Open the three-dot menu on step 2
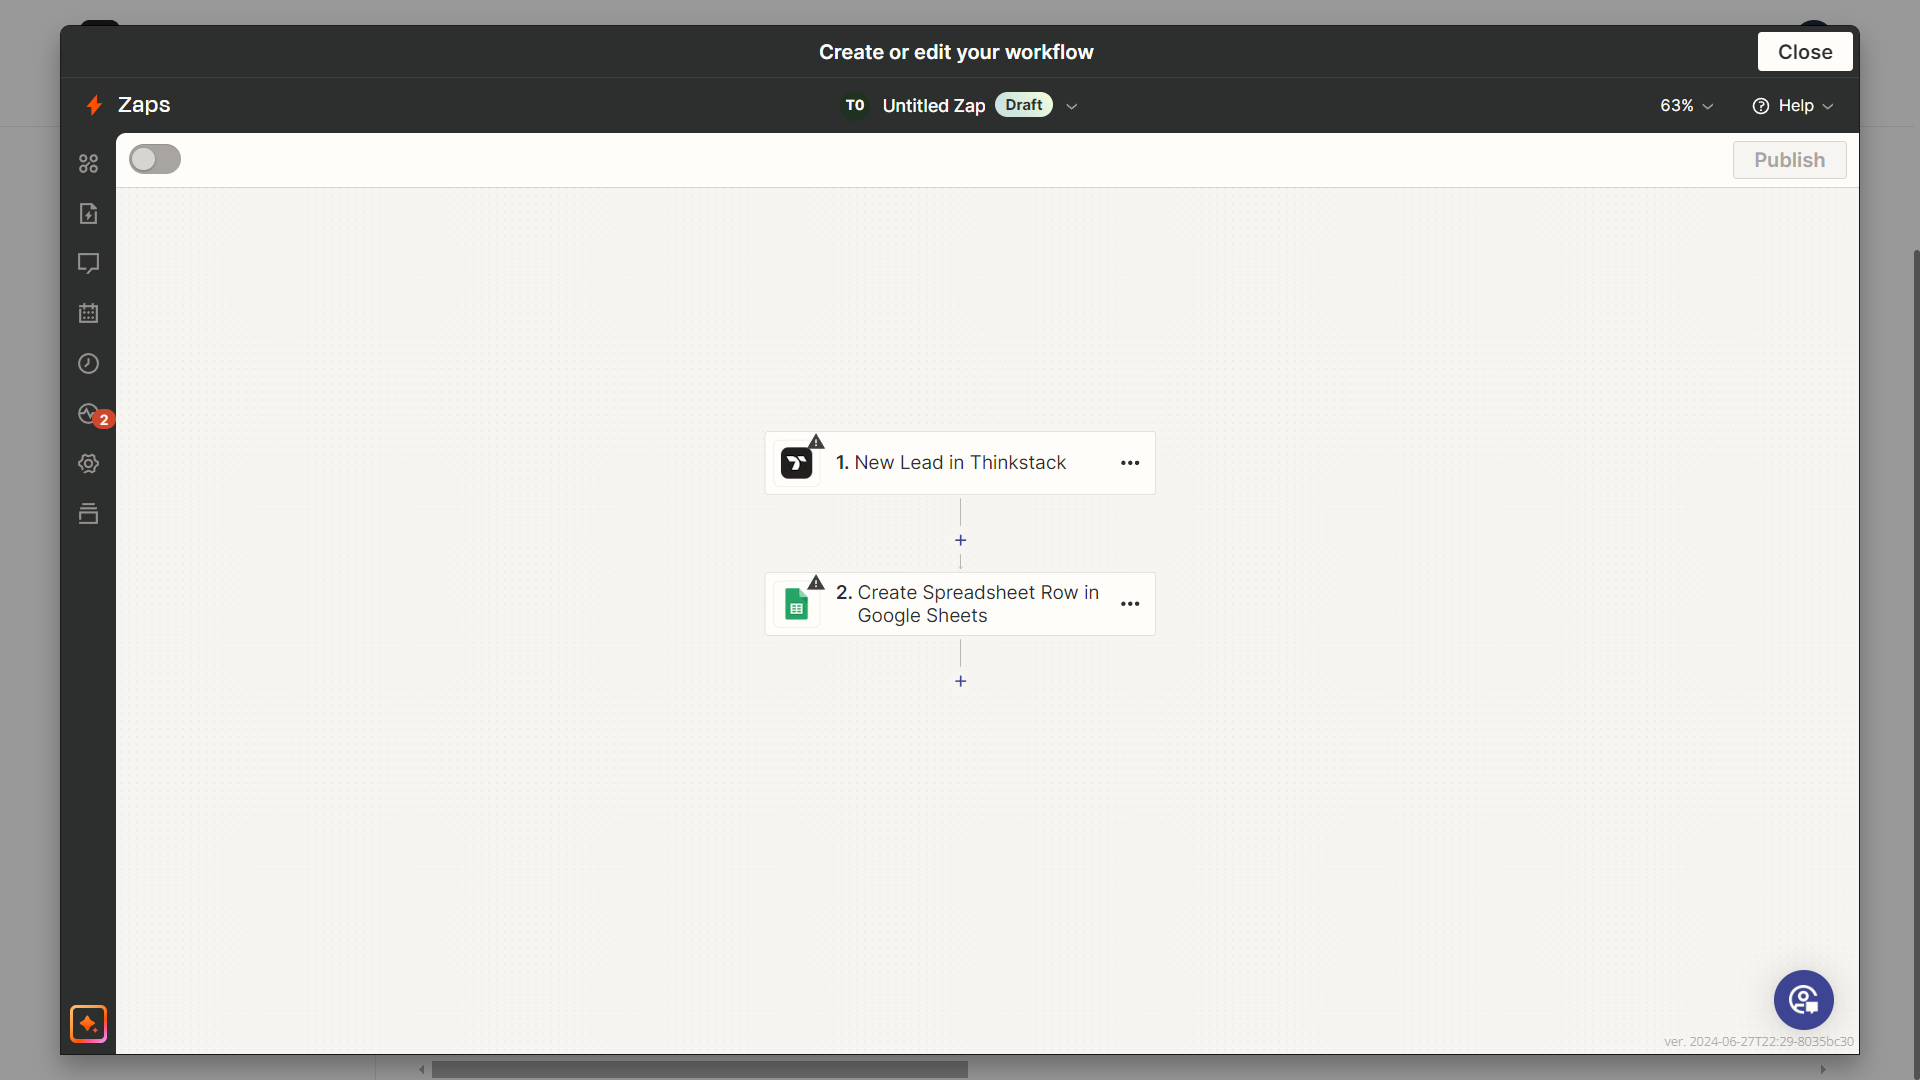The width and height of the screenshot is (1920, 1080). click(x=1130, y=604)
